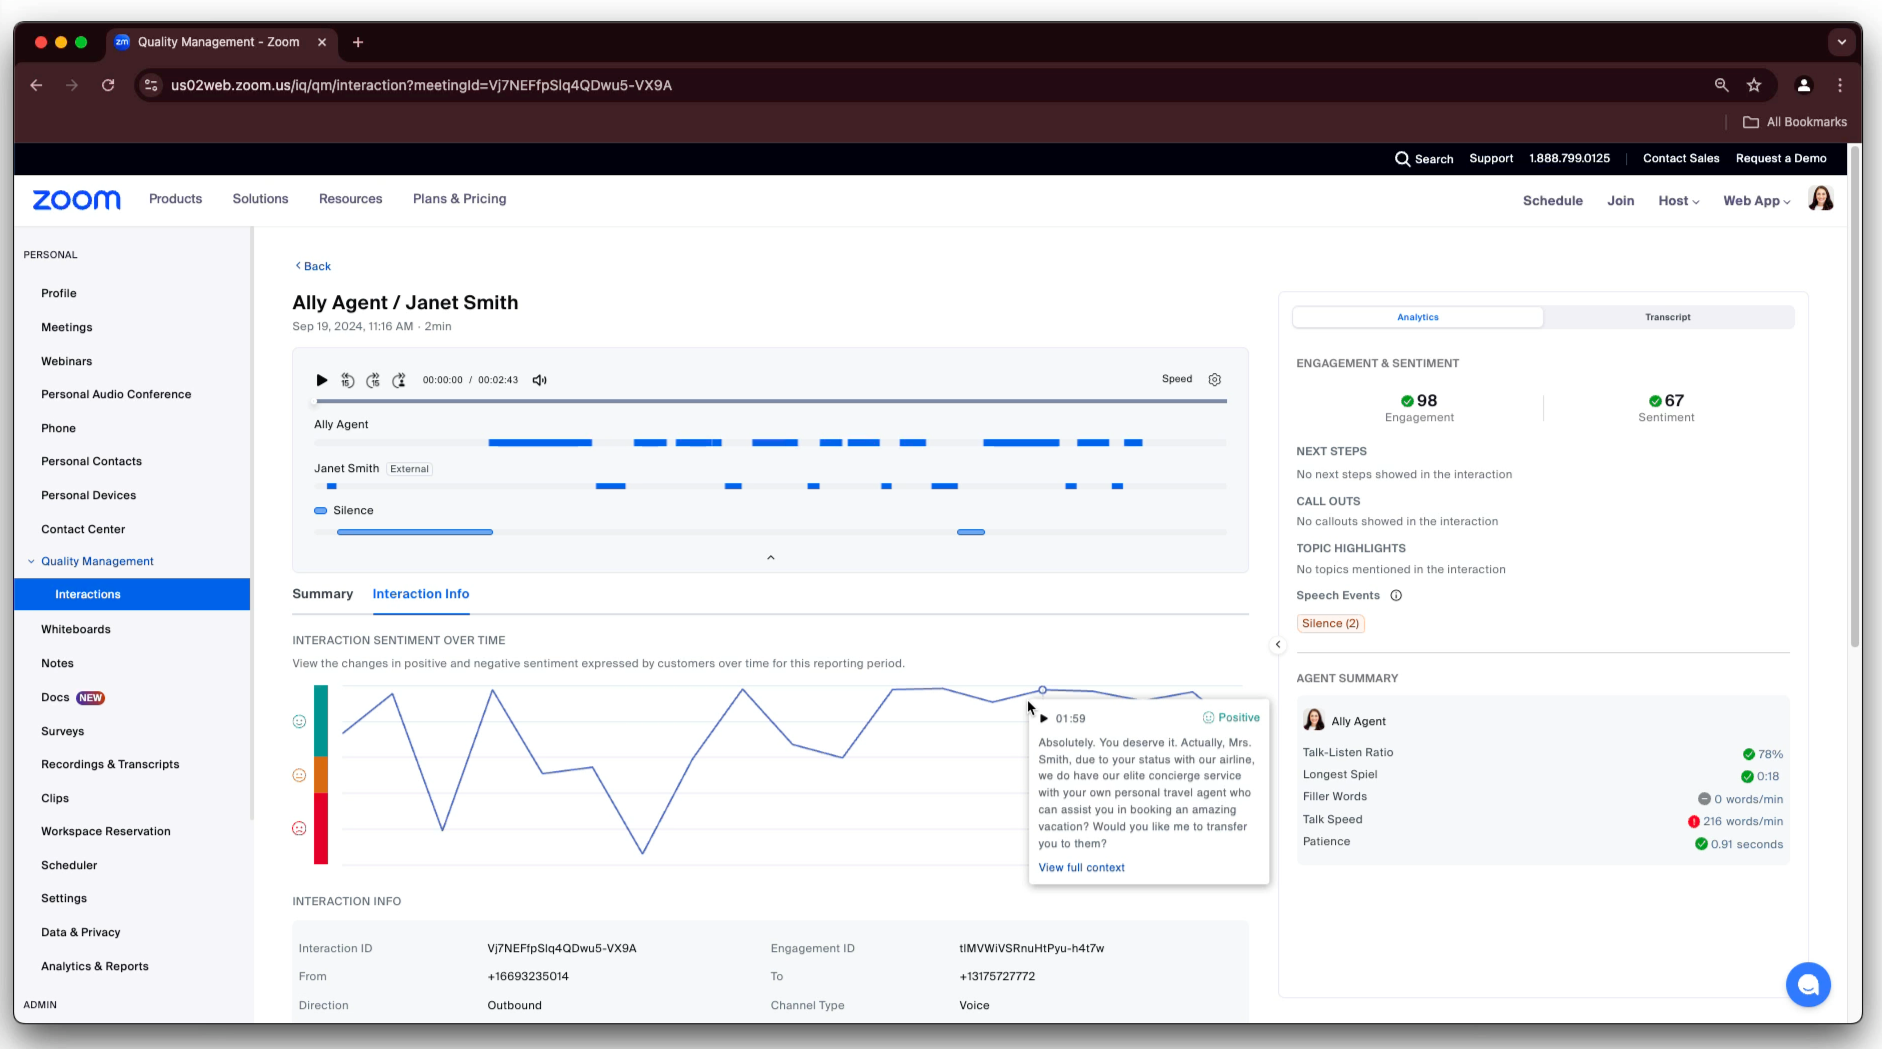The width and height of the screenshot is (1882, 1049).
Task: Click the Zoom logo
Action: coord(77,200)
